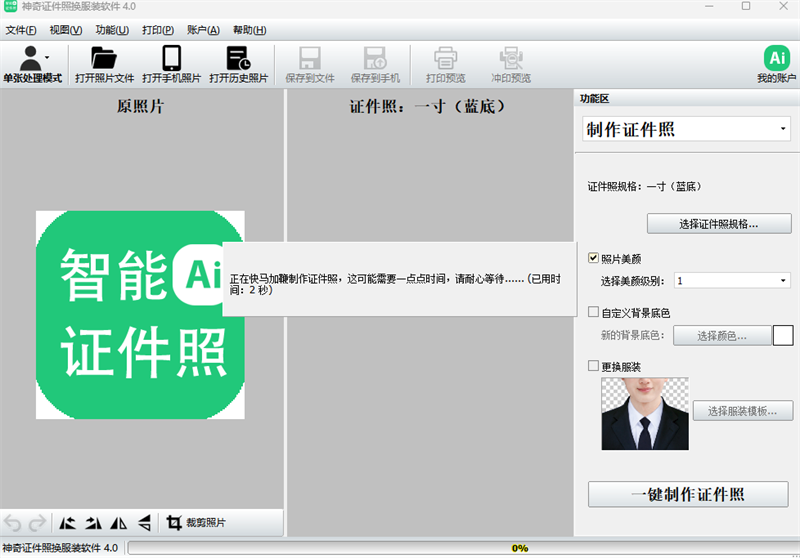The width and height of the screenshot is (800, 558).
Task: Rotate photo right with rotate-right icon
Action: pos(94,522)
